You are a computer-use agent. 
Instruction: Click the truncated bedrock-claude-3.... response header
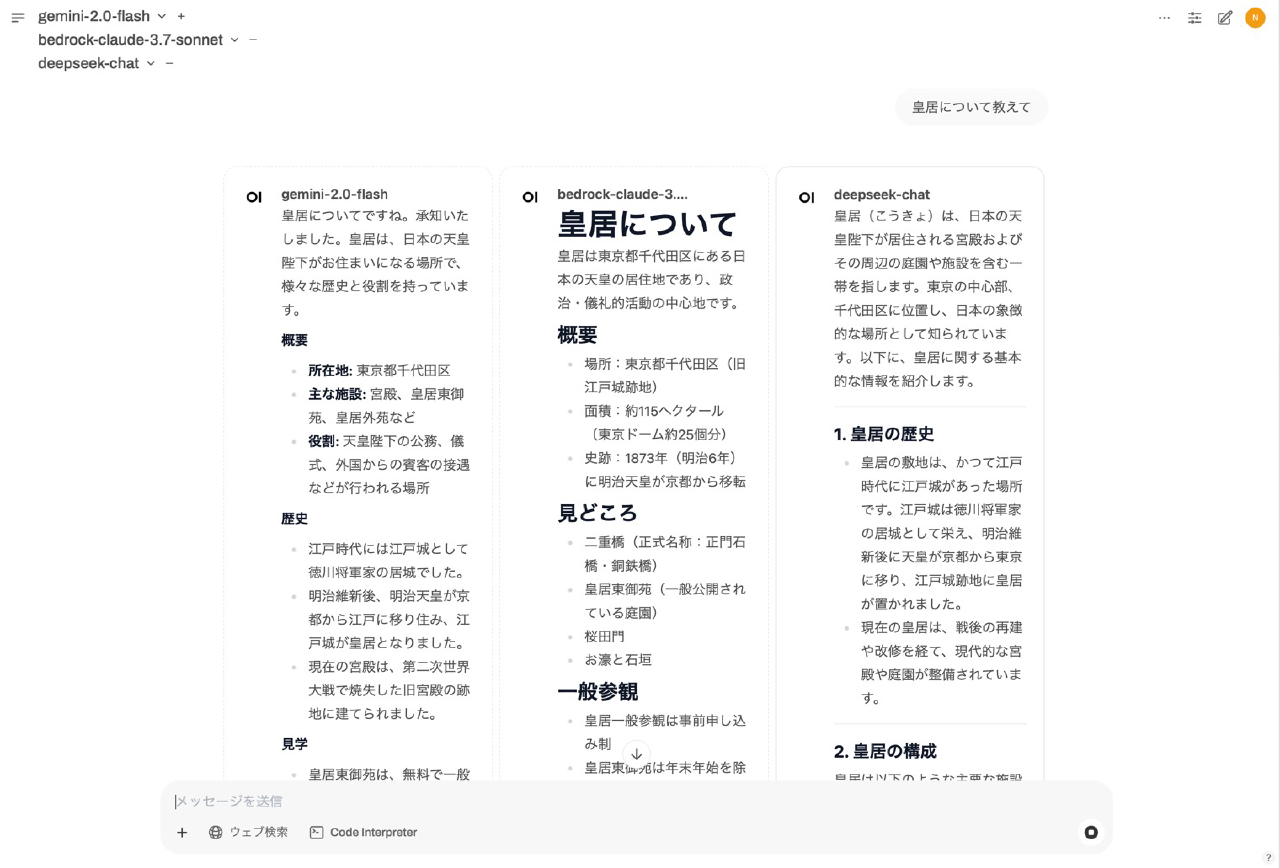click(622, 194)
